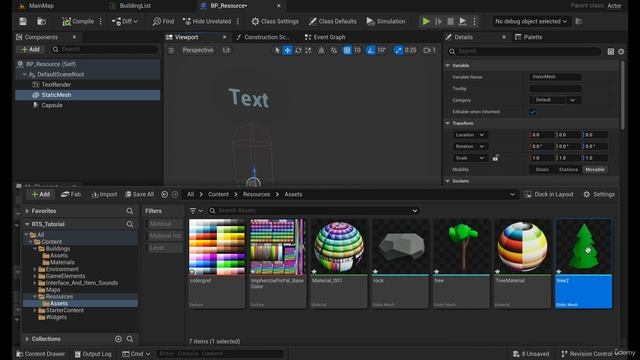Screen dimensions: 640x360
Task: Toggle the scale lock icon
Action: (x=496, y=158)
